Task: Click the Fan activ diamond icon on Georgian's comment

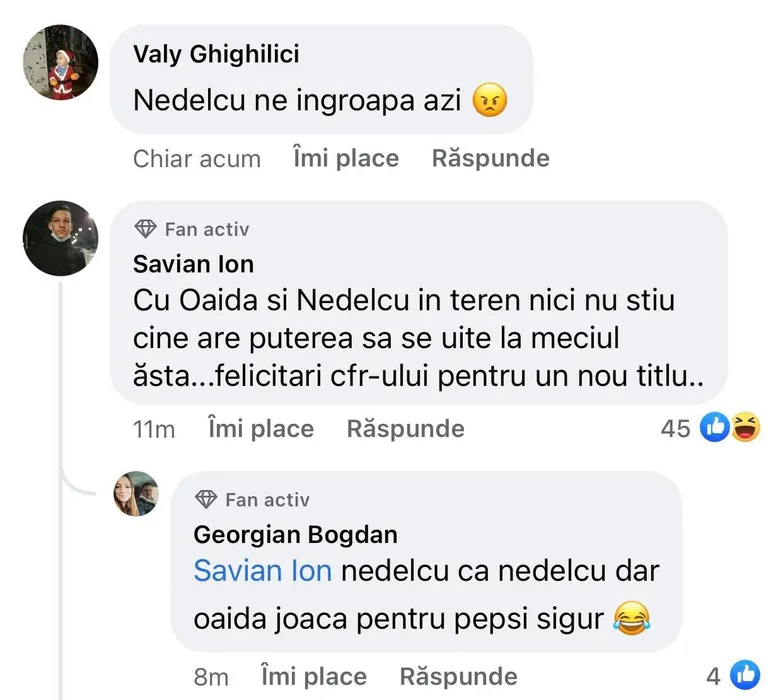Action: 207,499
